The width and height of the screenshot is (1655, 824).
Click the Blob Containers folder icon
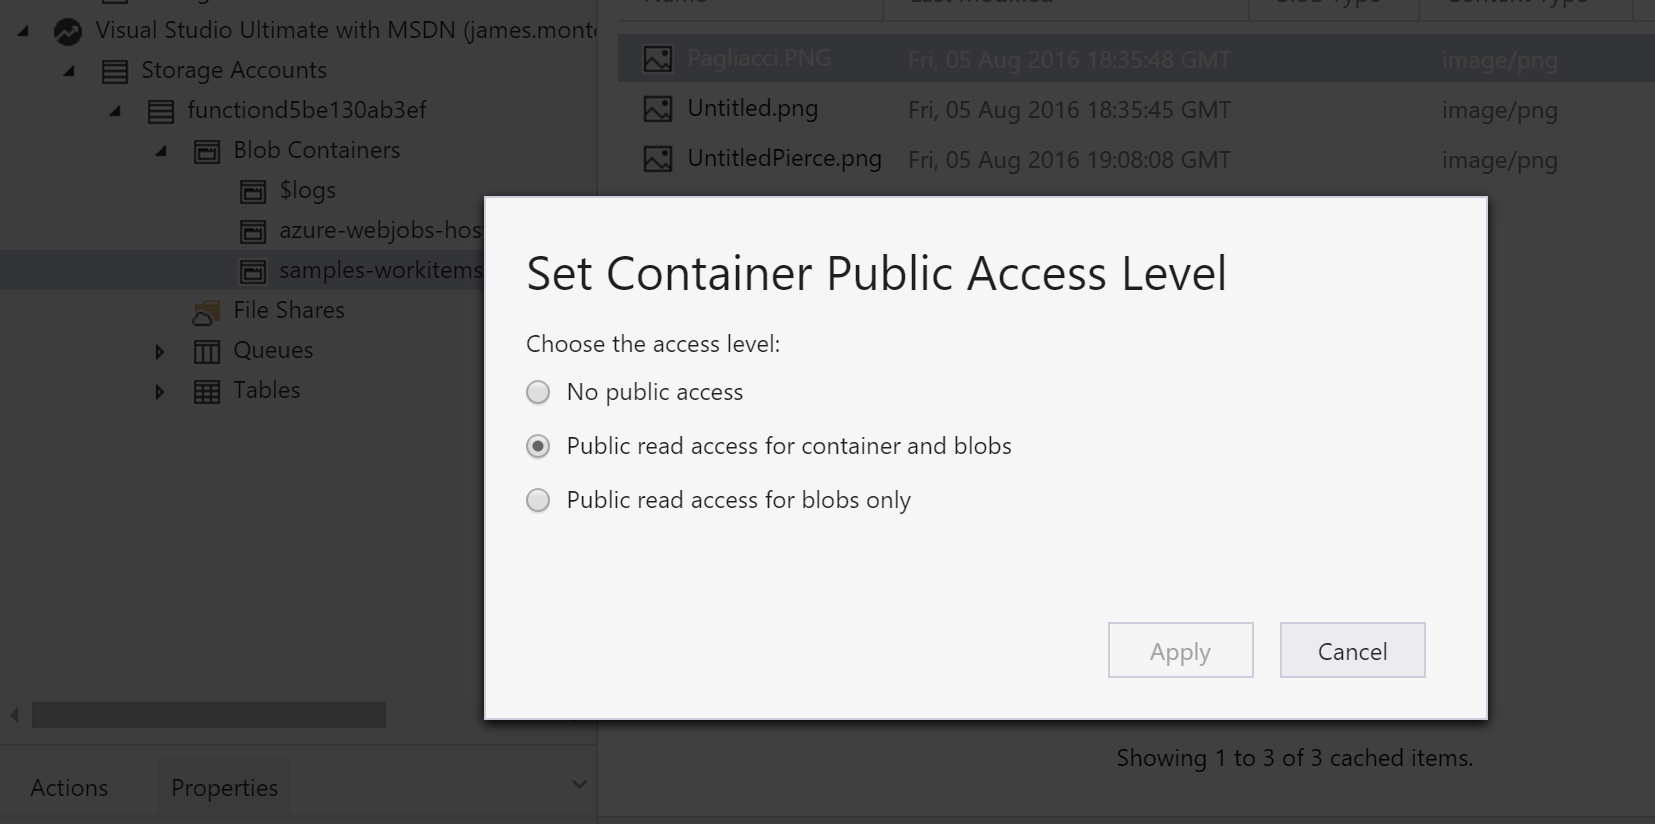207,151
